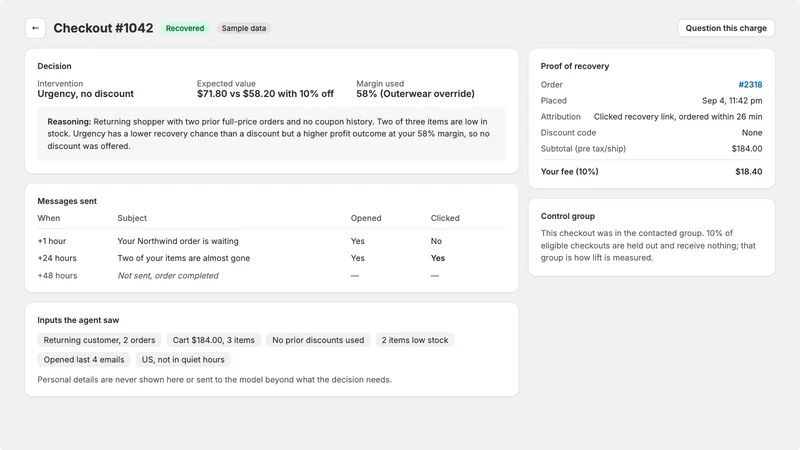Click the Opened column header
Image resolution: width=800 pixels, height=450 pixels.
(366, 218)
